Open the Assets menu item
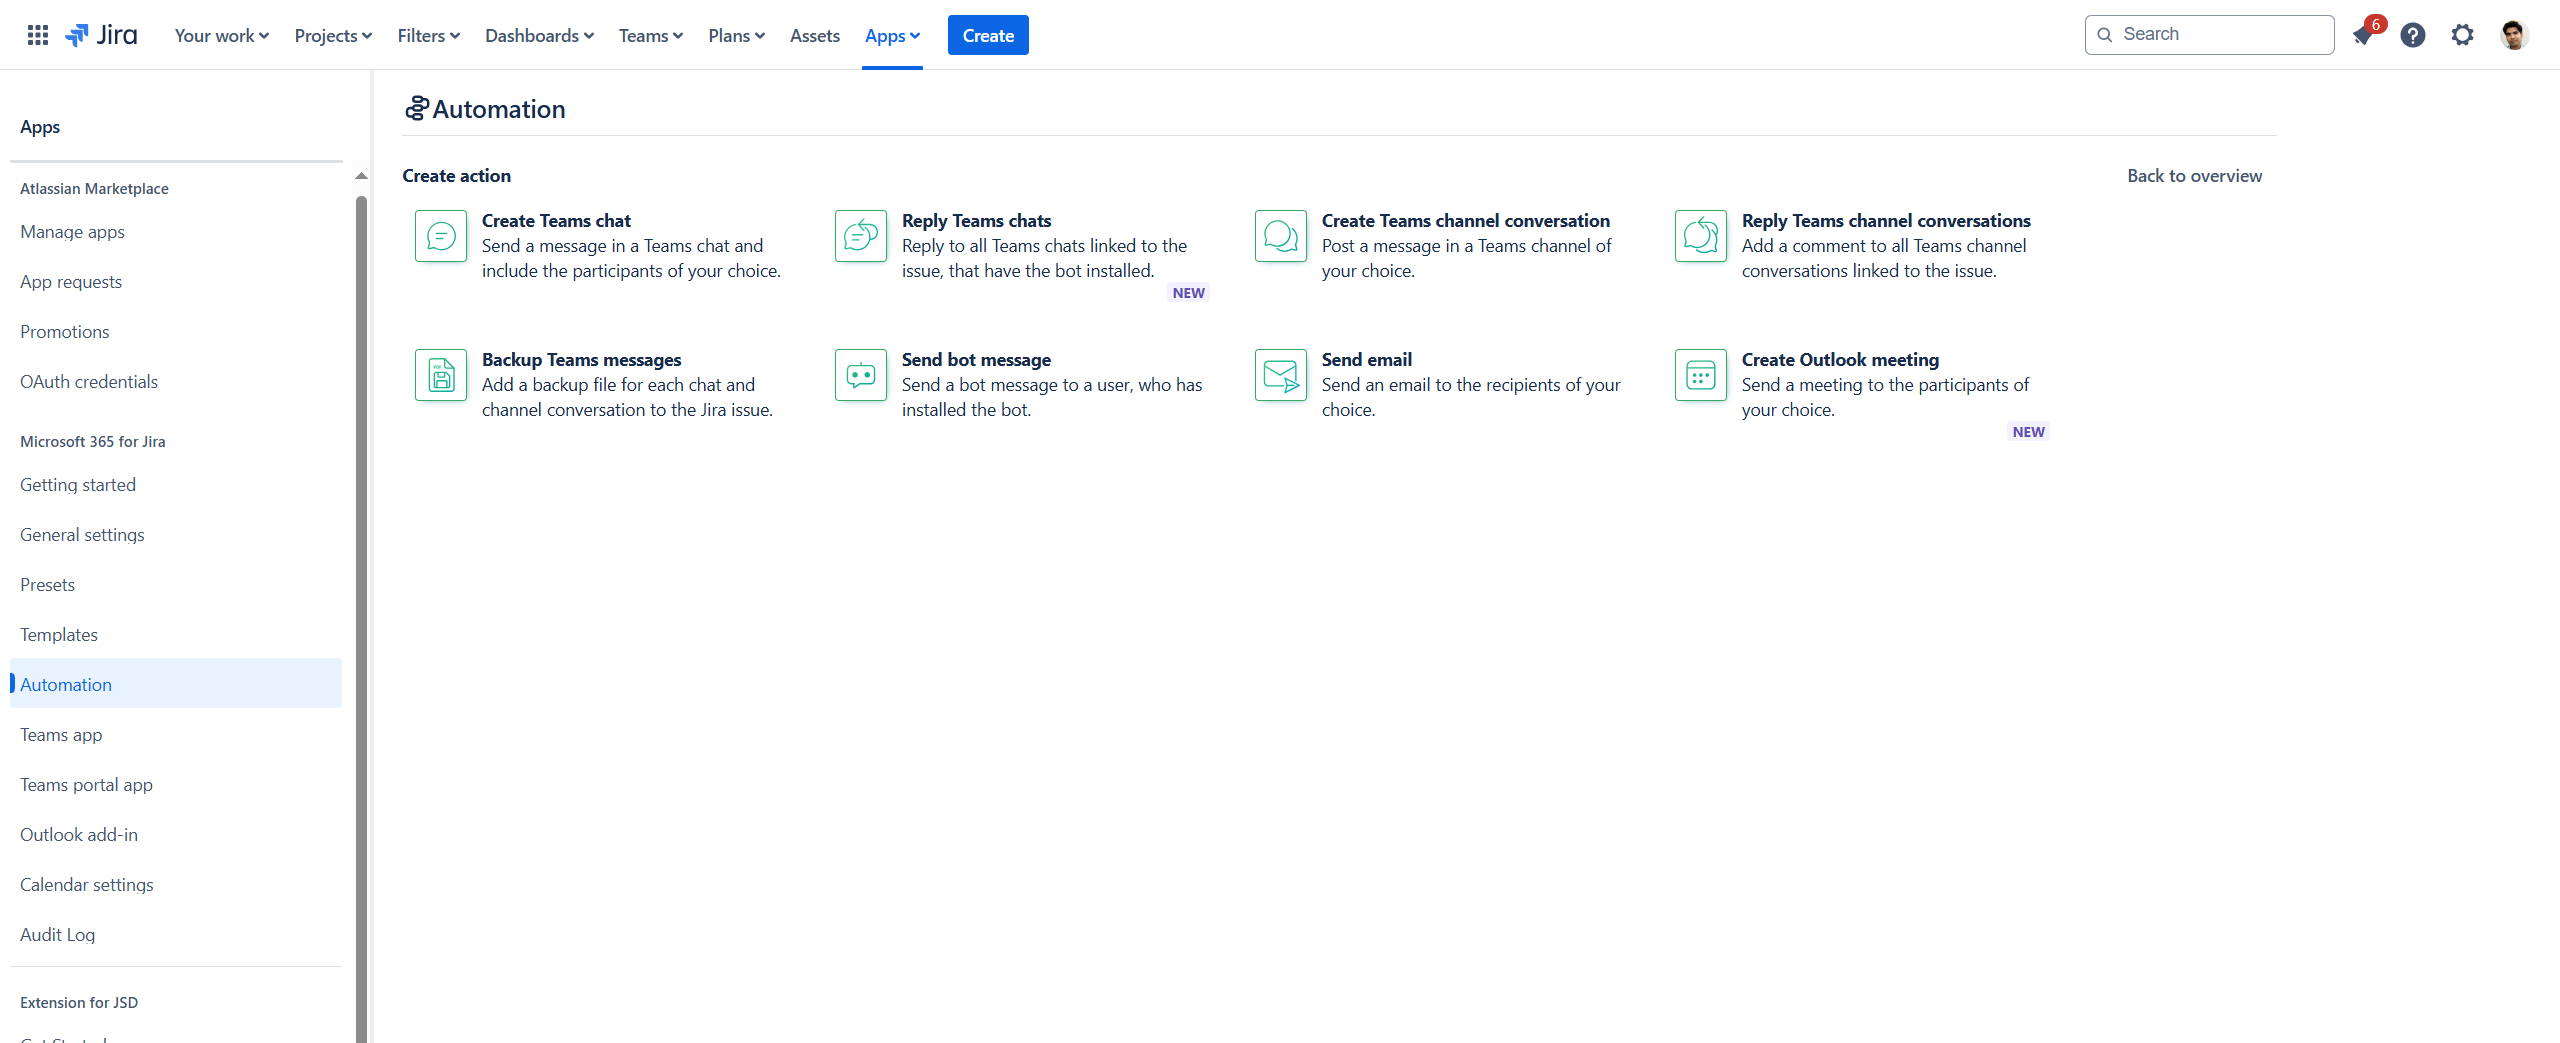2560x1043 pixels. (x=814, y=35)
